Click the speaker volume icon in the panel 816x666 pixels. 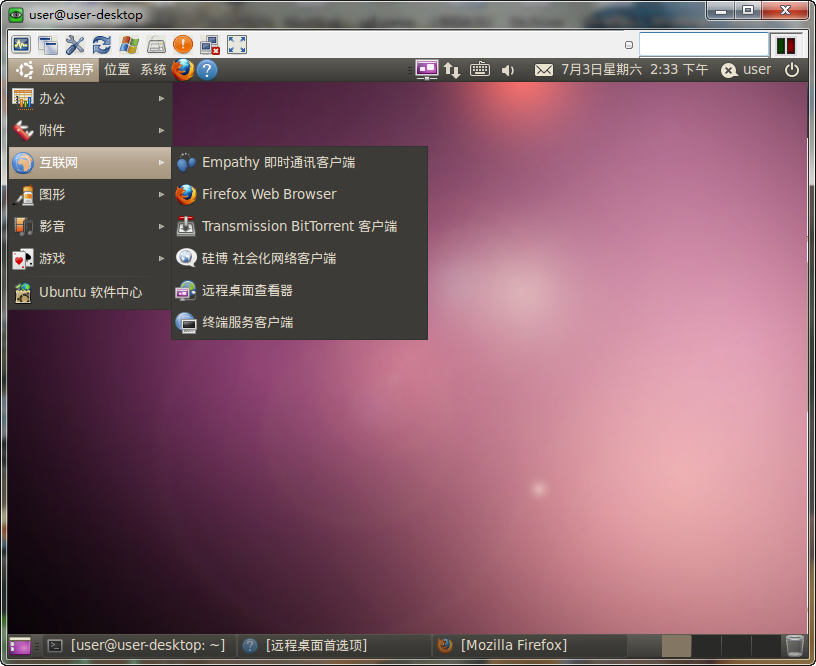pos(508,70)
